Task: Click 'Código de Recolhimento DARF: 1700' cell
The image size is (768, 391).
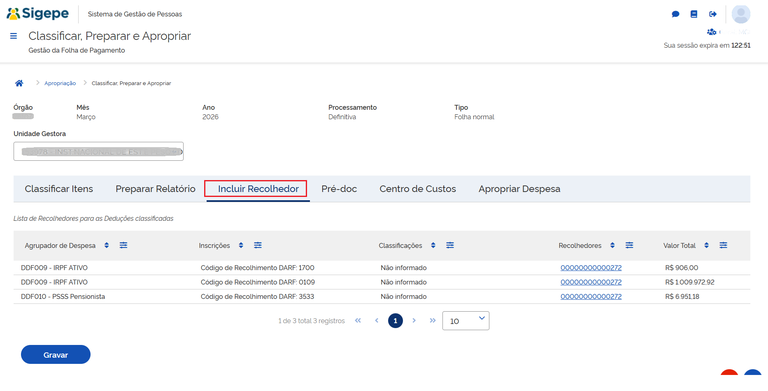Action: tap(258, 268)
